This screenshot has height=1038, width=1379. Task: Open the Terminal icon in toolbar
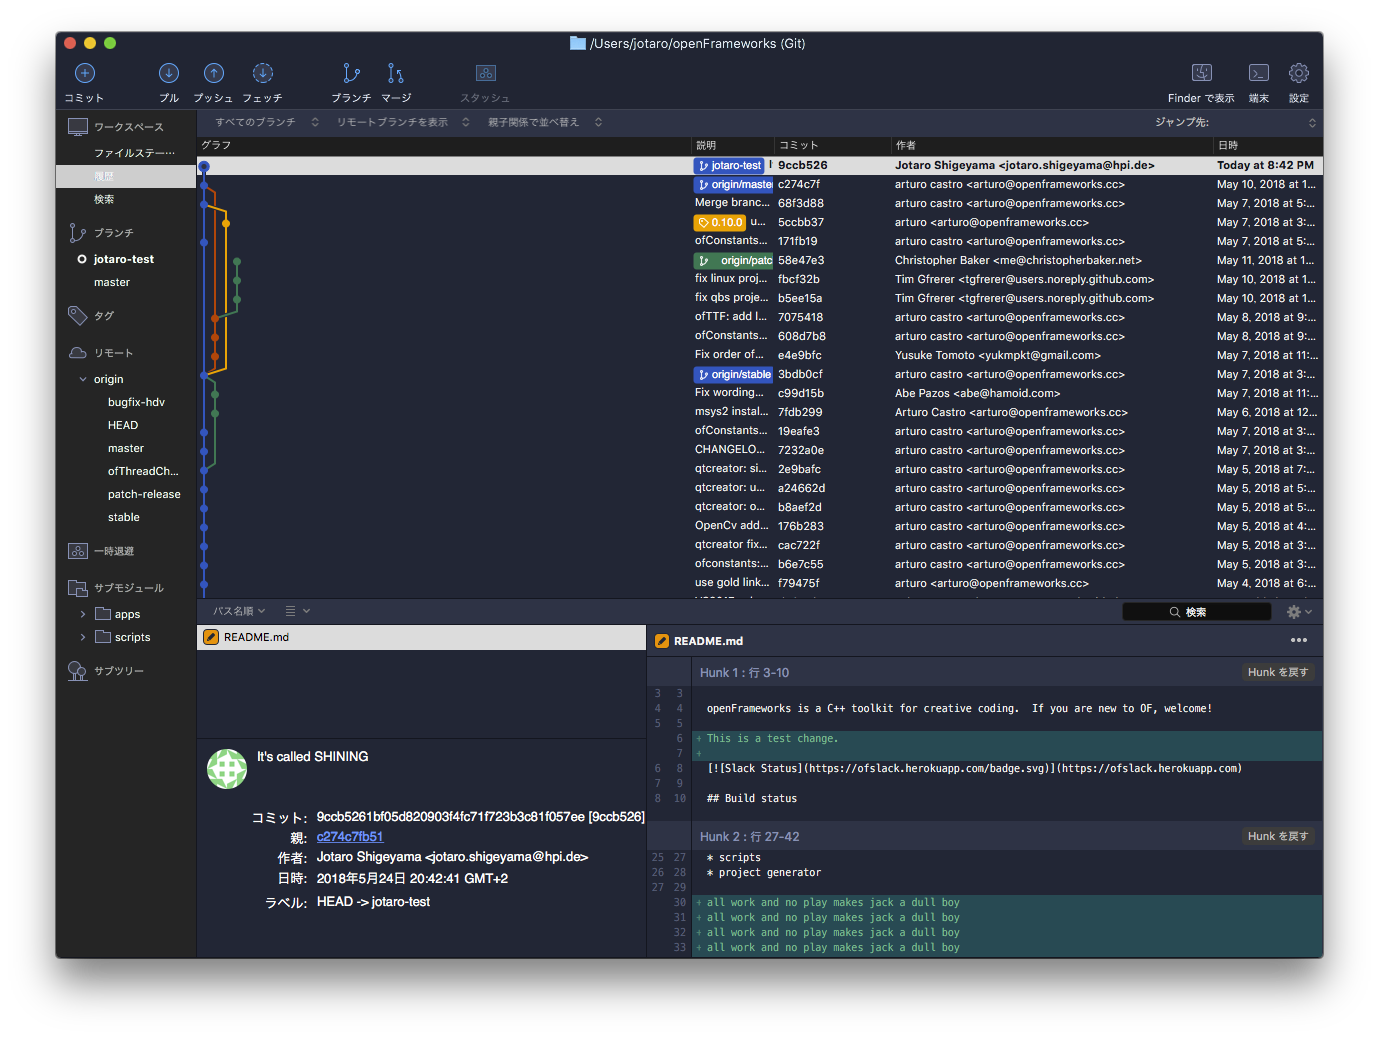(1258, 74)
